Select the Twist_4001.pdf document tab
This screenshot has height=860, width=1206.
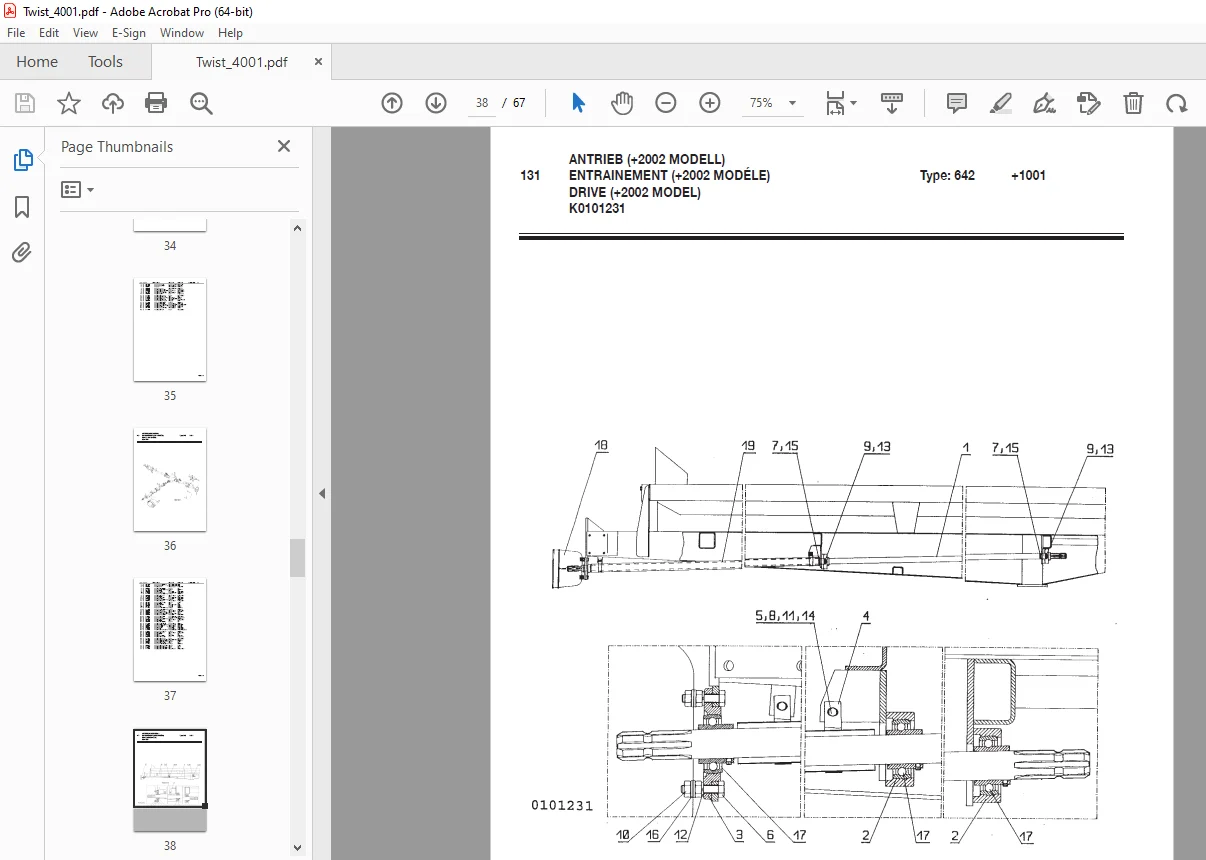pos(241,62)
